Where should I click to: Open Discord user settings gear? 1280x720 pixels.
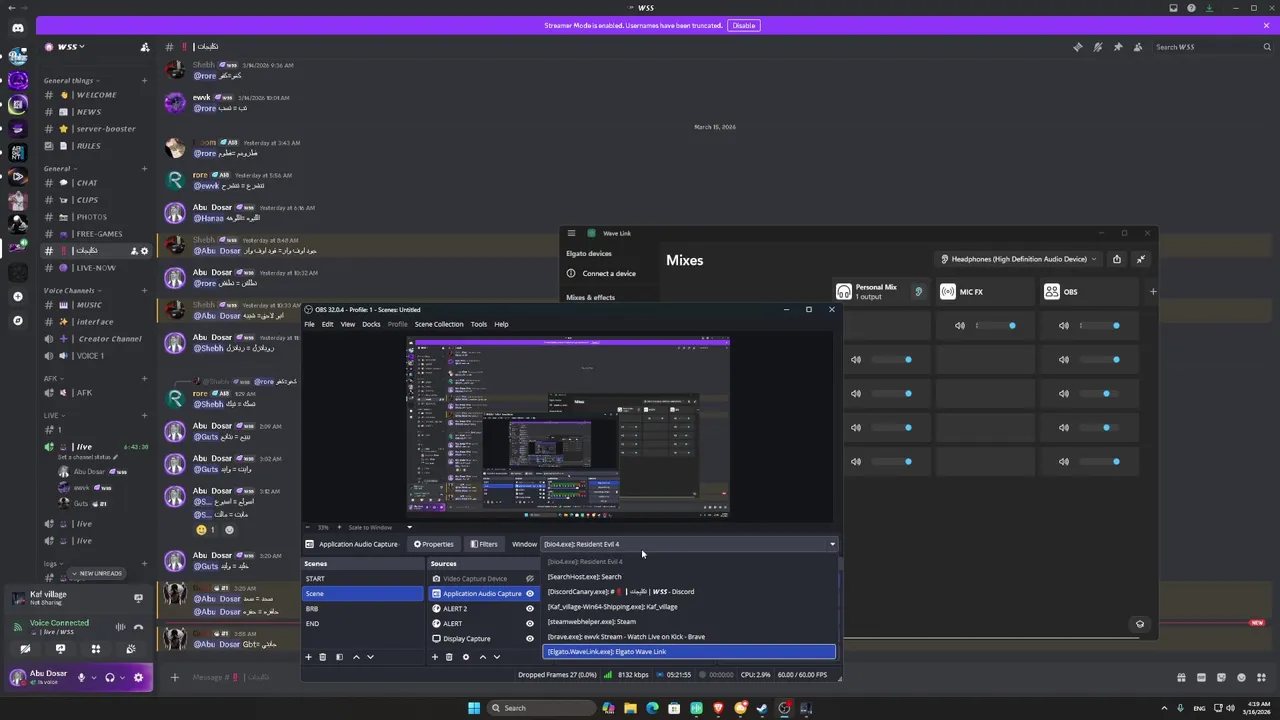coord(138,677)
